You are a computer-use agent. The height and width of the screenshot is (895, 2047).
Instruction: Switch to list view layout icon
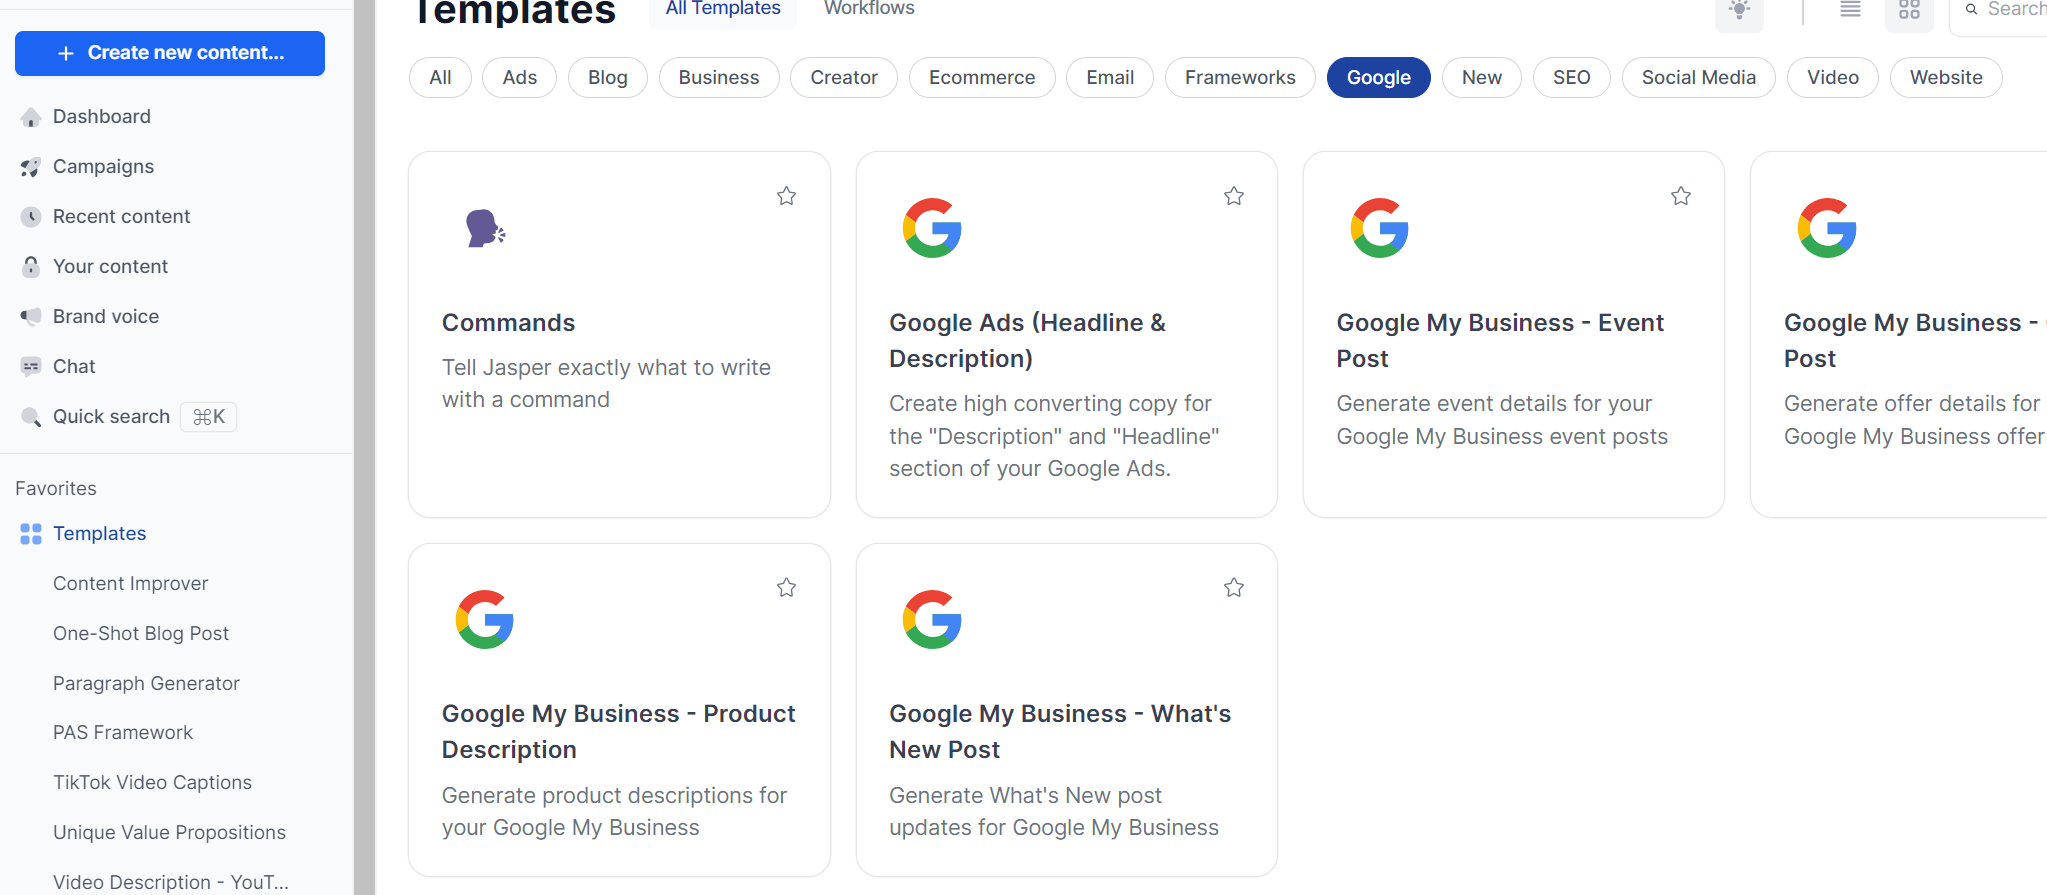(1850, 10)
